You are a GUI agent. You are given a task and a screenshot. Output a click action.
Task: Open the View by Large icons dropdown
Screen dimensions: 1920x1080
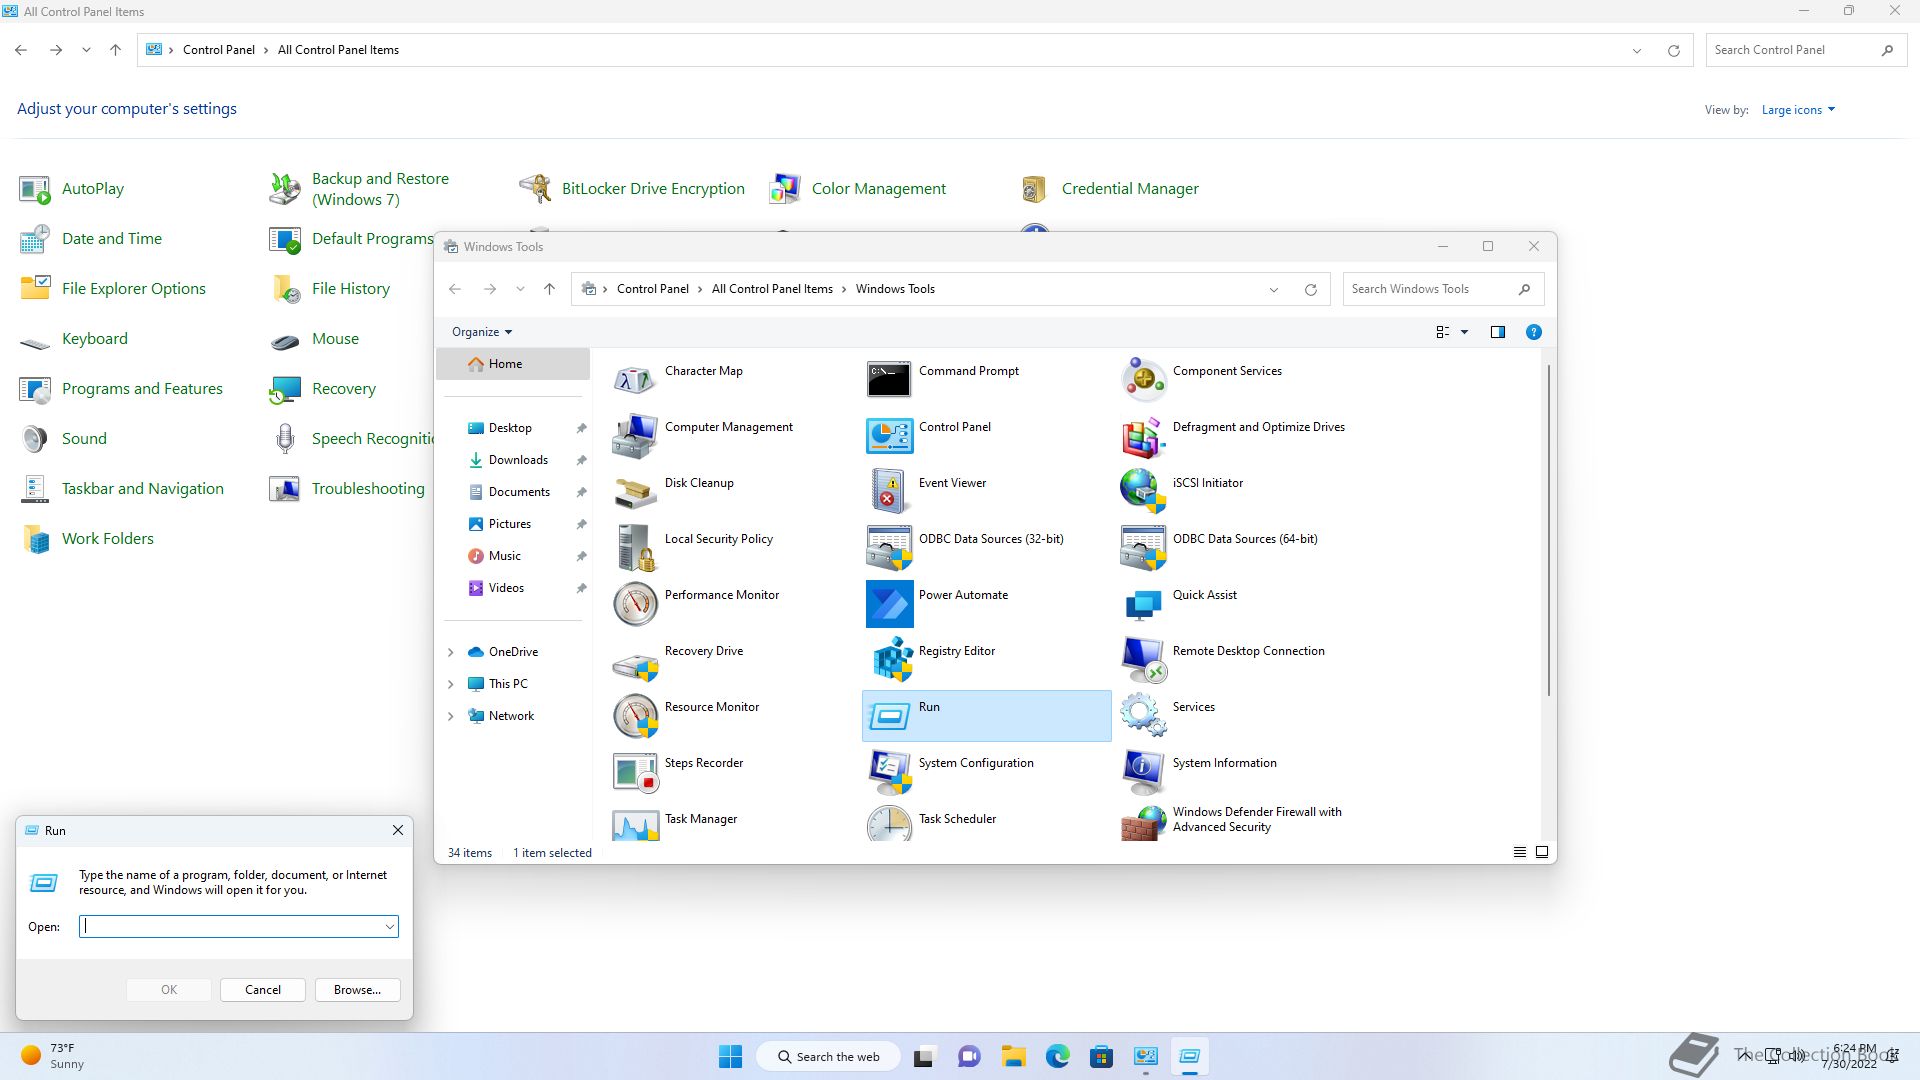(x=1798, y=110)
